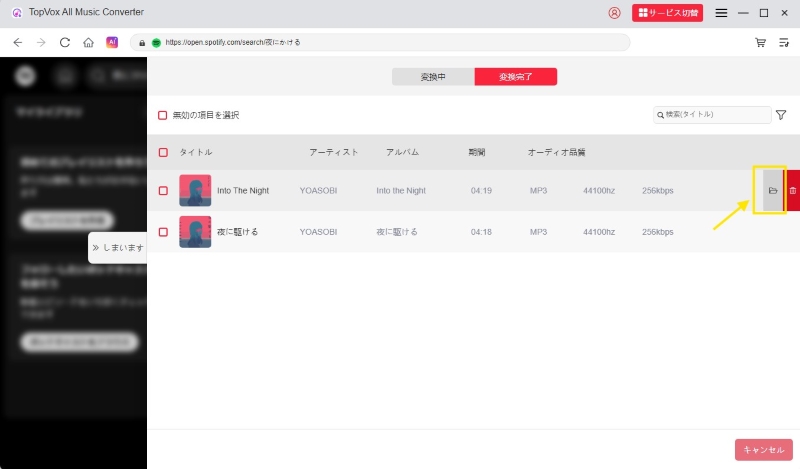Click the アーティスト column header
Viewport: 800px width, 469px height.
point(334,152)
